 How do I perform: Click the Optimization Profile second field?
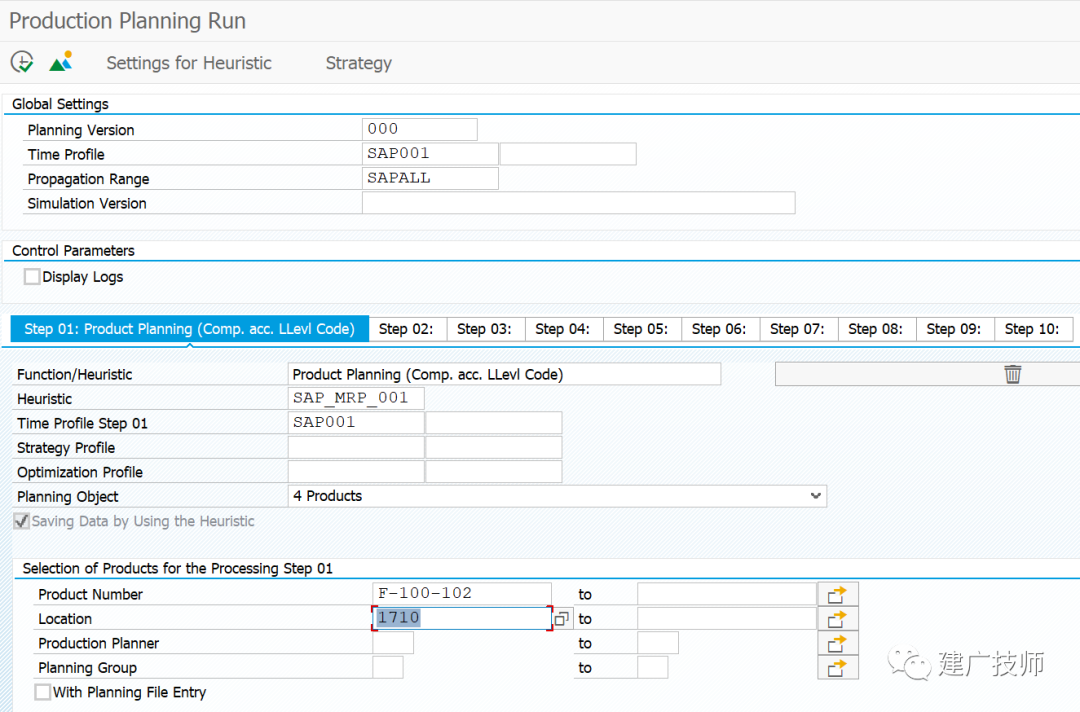click(493, 472)
